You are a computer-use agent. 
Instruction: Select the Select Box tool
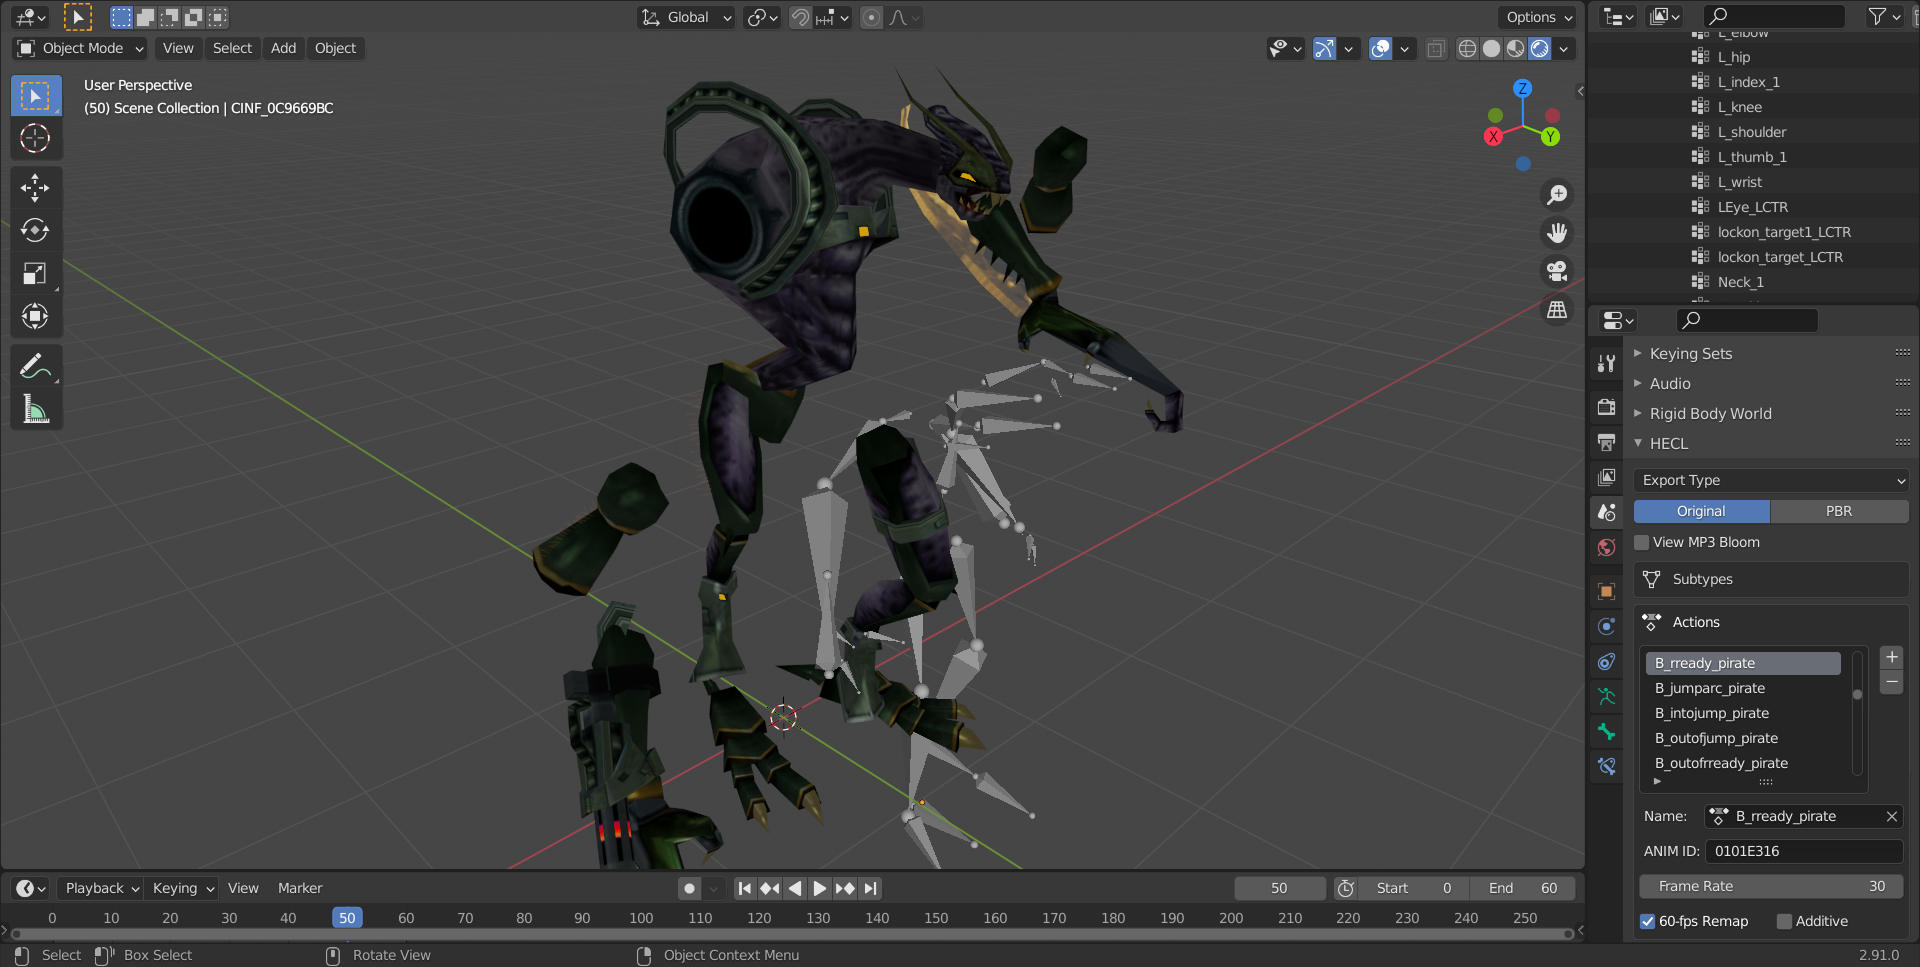click(x=36, y=96)
